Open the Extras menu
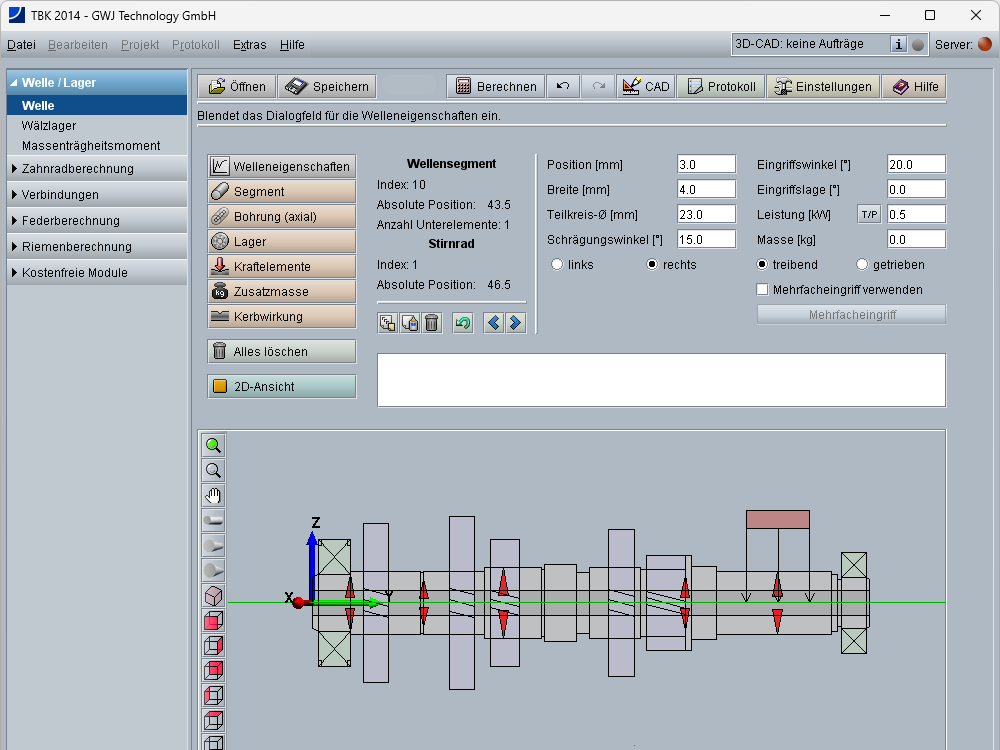Image resolution: width=1000 pixels, height=750 pixels. 249,45
